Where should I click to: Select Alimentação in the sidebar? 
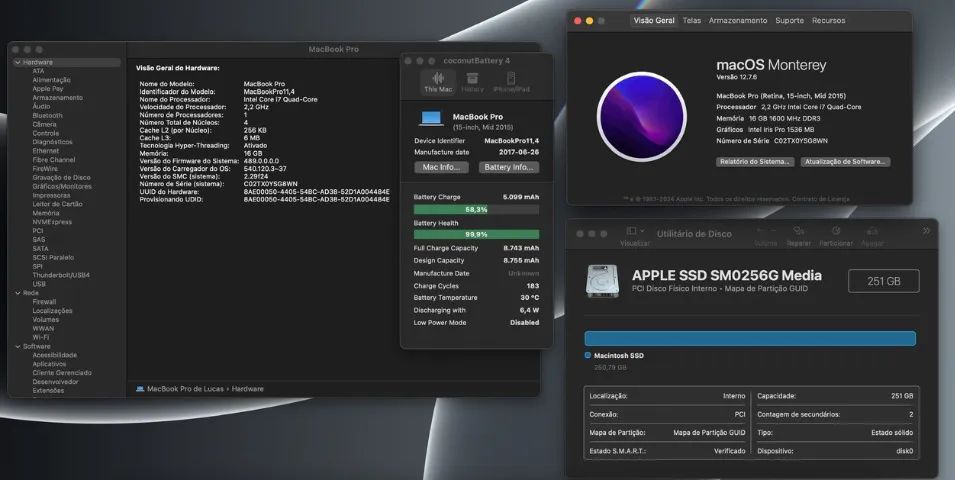pyautogui.click(x=51, y=80)
